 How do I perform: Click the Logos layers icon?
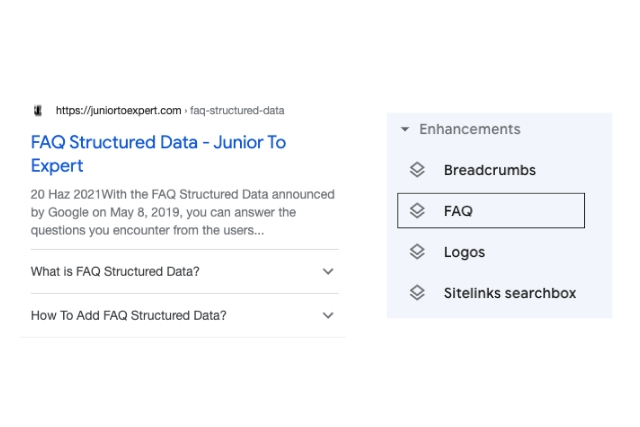(418, 252)
